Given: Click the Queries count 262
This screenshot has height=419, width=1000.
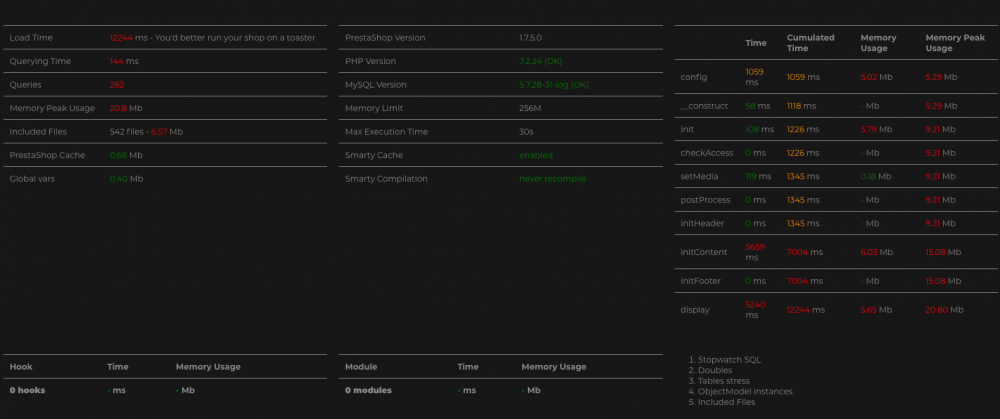Looking at the screenshot, I should click(x=117, y=85).
